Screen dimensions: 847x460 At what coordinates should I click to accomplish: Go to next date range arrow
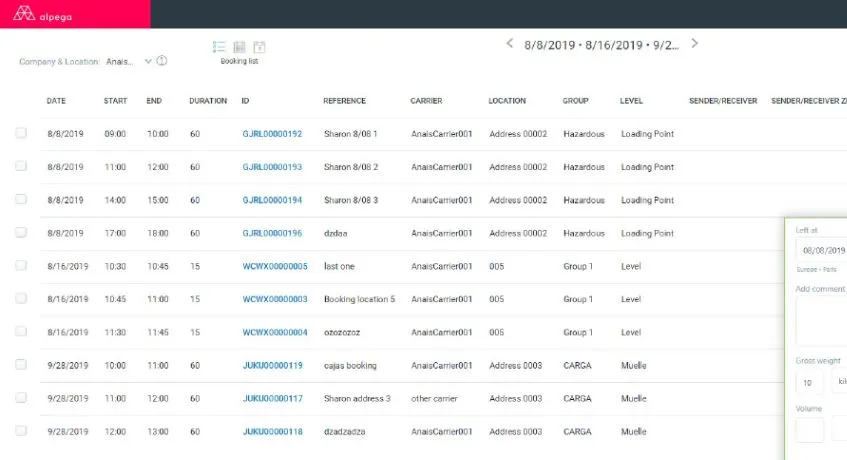pyautogui.click(x=695, y=44)
